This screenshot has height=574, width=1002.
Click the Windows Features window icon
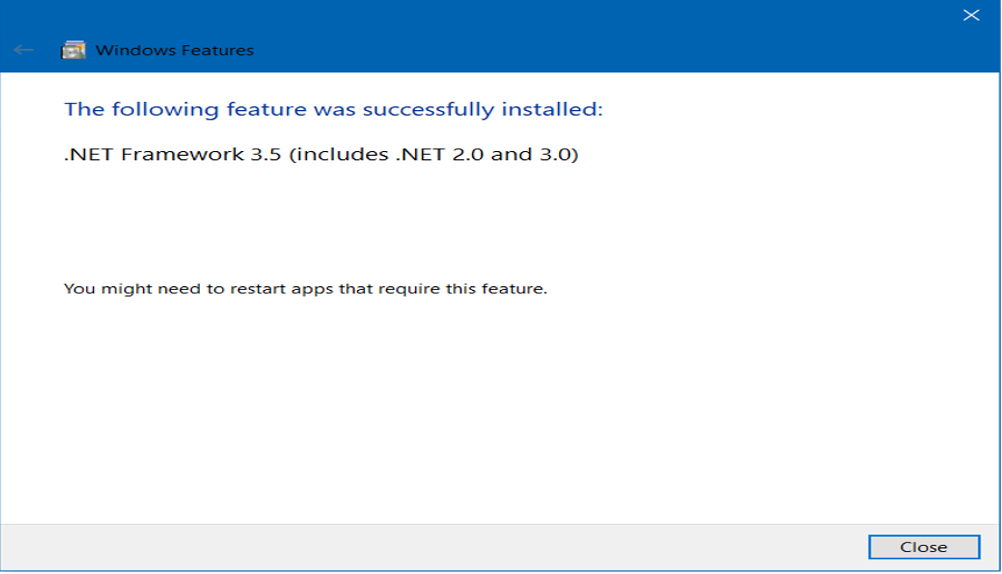pos(73,50)
